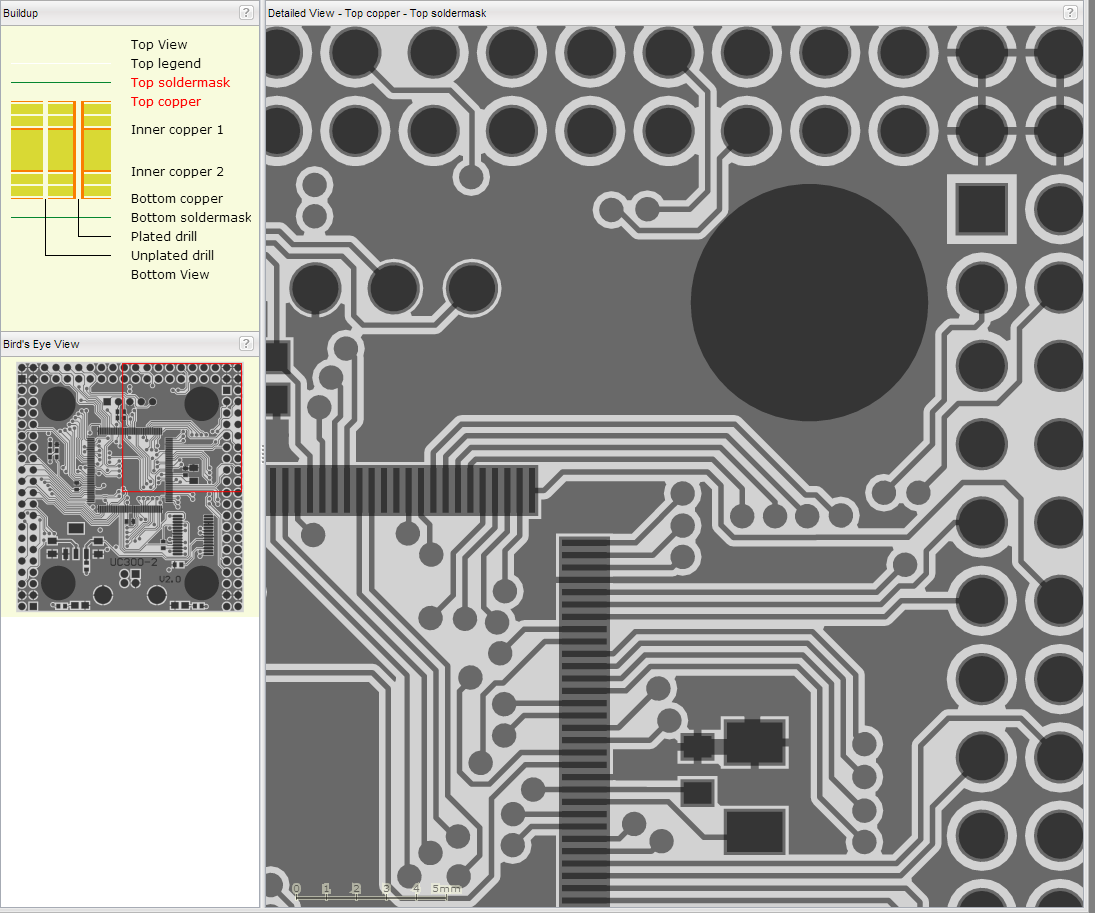
Task: Show the Top legend layer
Action: (165, 64)
